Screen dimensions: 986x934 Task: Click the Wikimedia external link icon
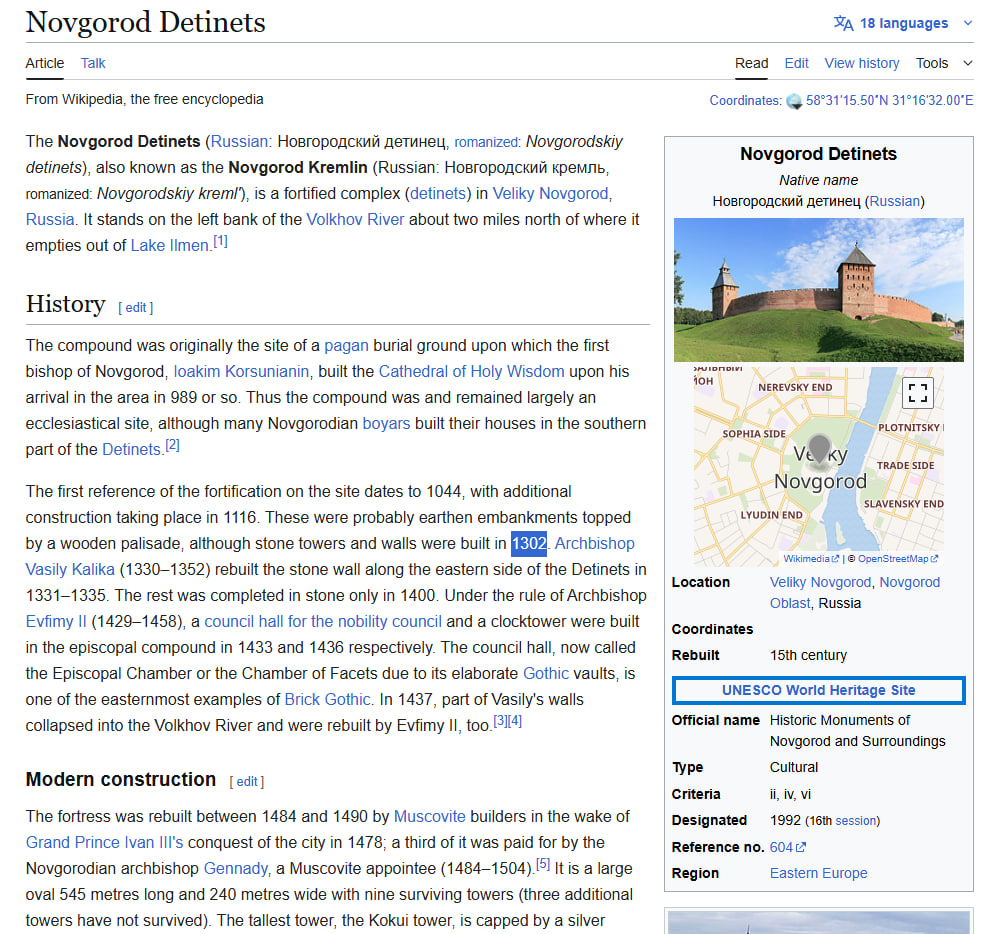click(835, 559)
